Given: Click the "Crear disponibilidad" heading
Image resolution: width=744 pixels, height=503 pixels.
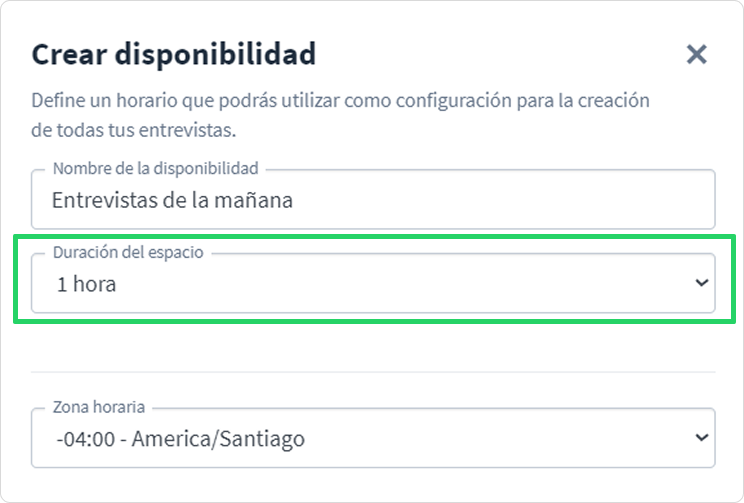Looking at the screenshot, I should [174, 54].
